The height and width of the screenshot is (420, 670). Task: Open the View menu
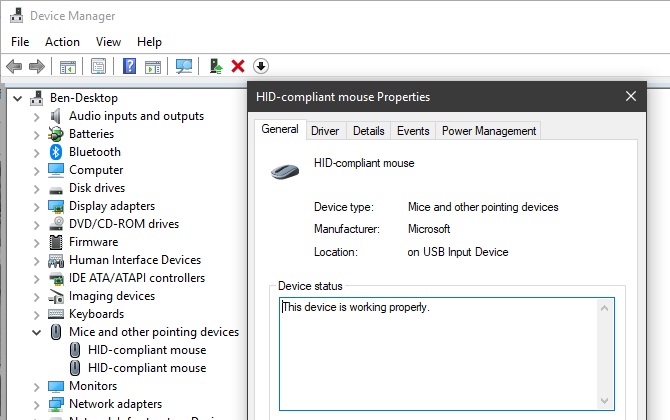[108, 42]
